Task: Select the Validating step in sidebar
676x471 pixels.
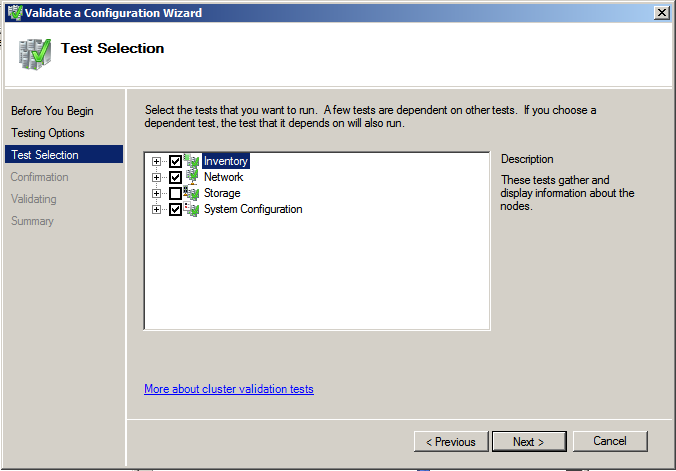Action: [x=34, y=199]
